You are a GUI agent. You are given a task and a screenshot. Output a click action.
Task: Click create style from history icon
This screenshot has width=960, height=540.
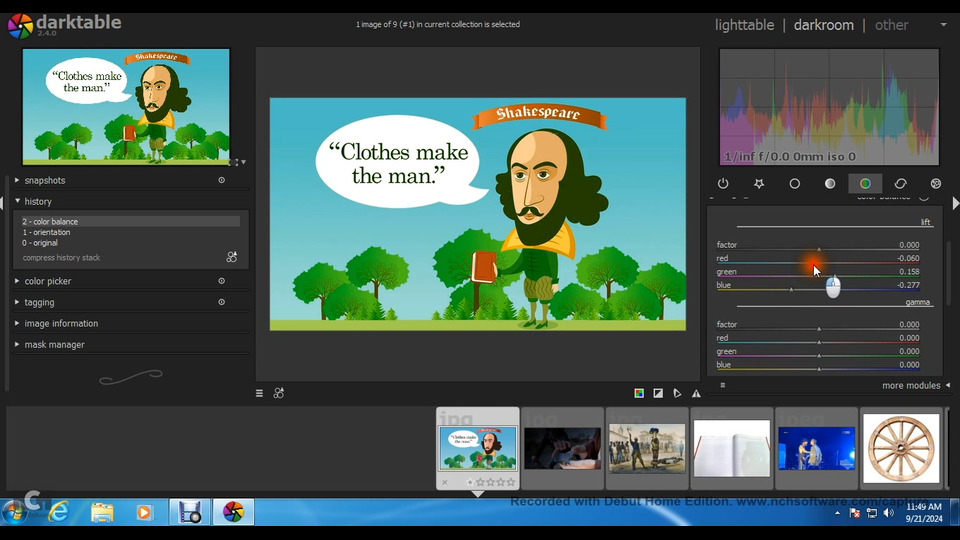(x=232, y=257)
